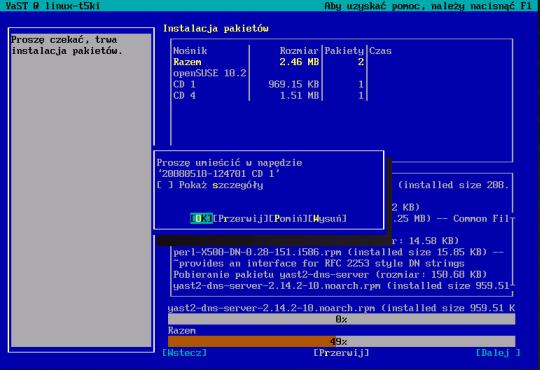Screen dimensions: 540x370
Task: Click the Rozmiar column header
Action: pyautogui.click(x=299, y=51)
